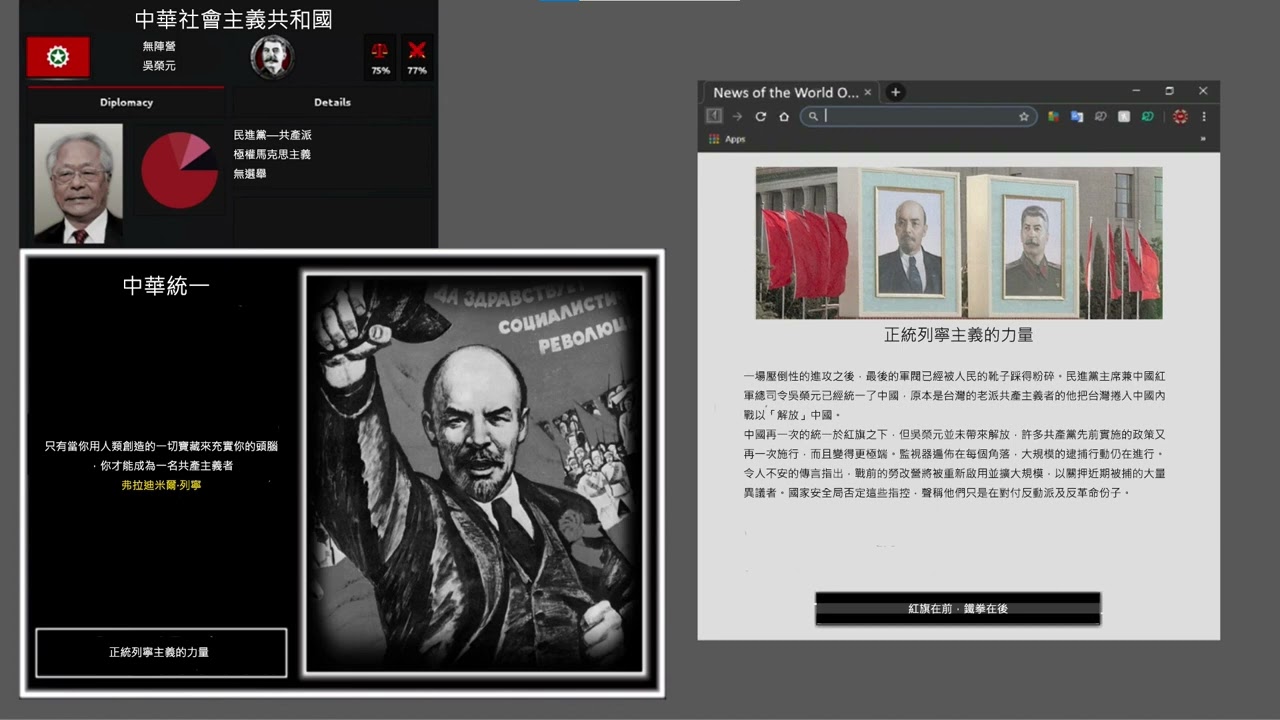Image resolution: width=1280 pixels, height=720 pixels.
Task: Click the faction text 無陣營
Action: click(x=159, y=46)
